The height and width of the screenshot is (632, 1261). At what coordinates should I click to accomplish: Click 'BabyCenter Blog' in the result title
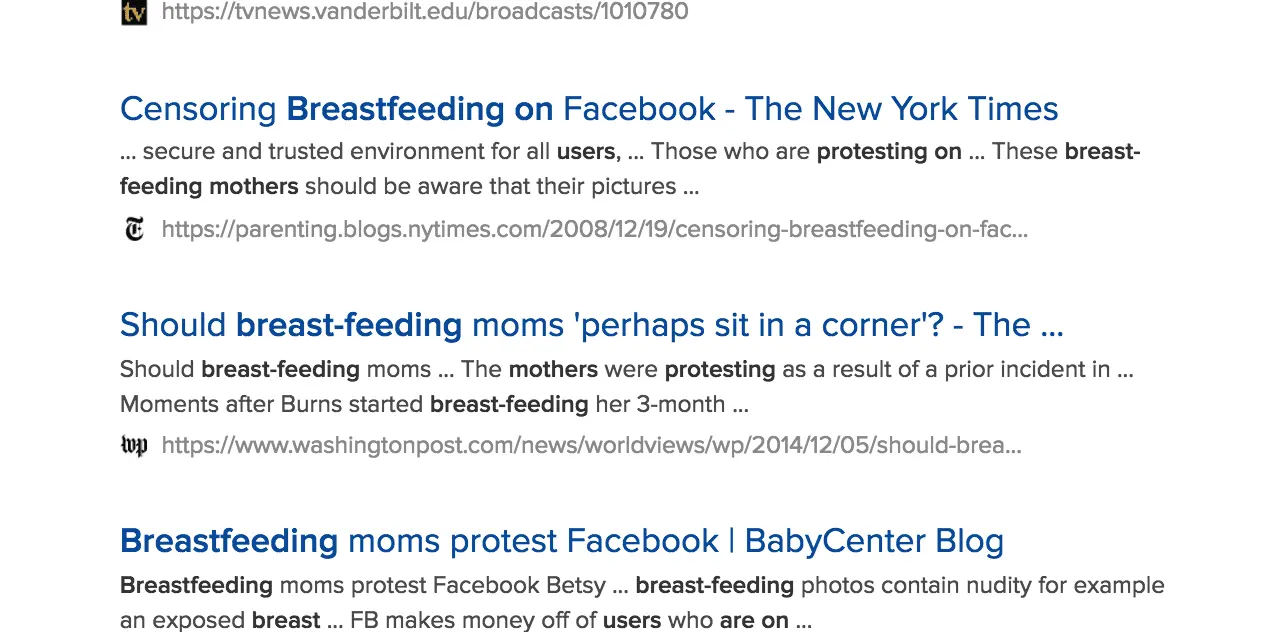coord(874,541)
